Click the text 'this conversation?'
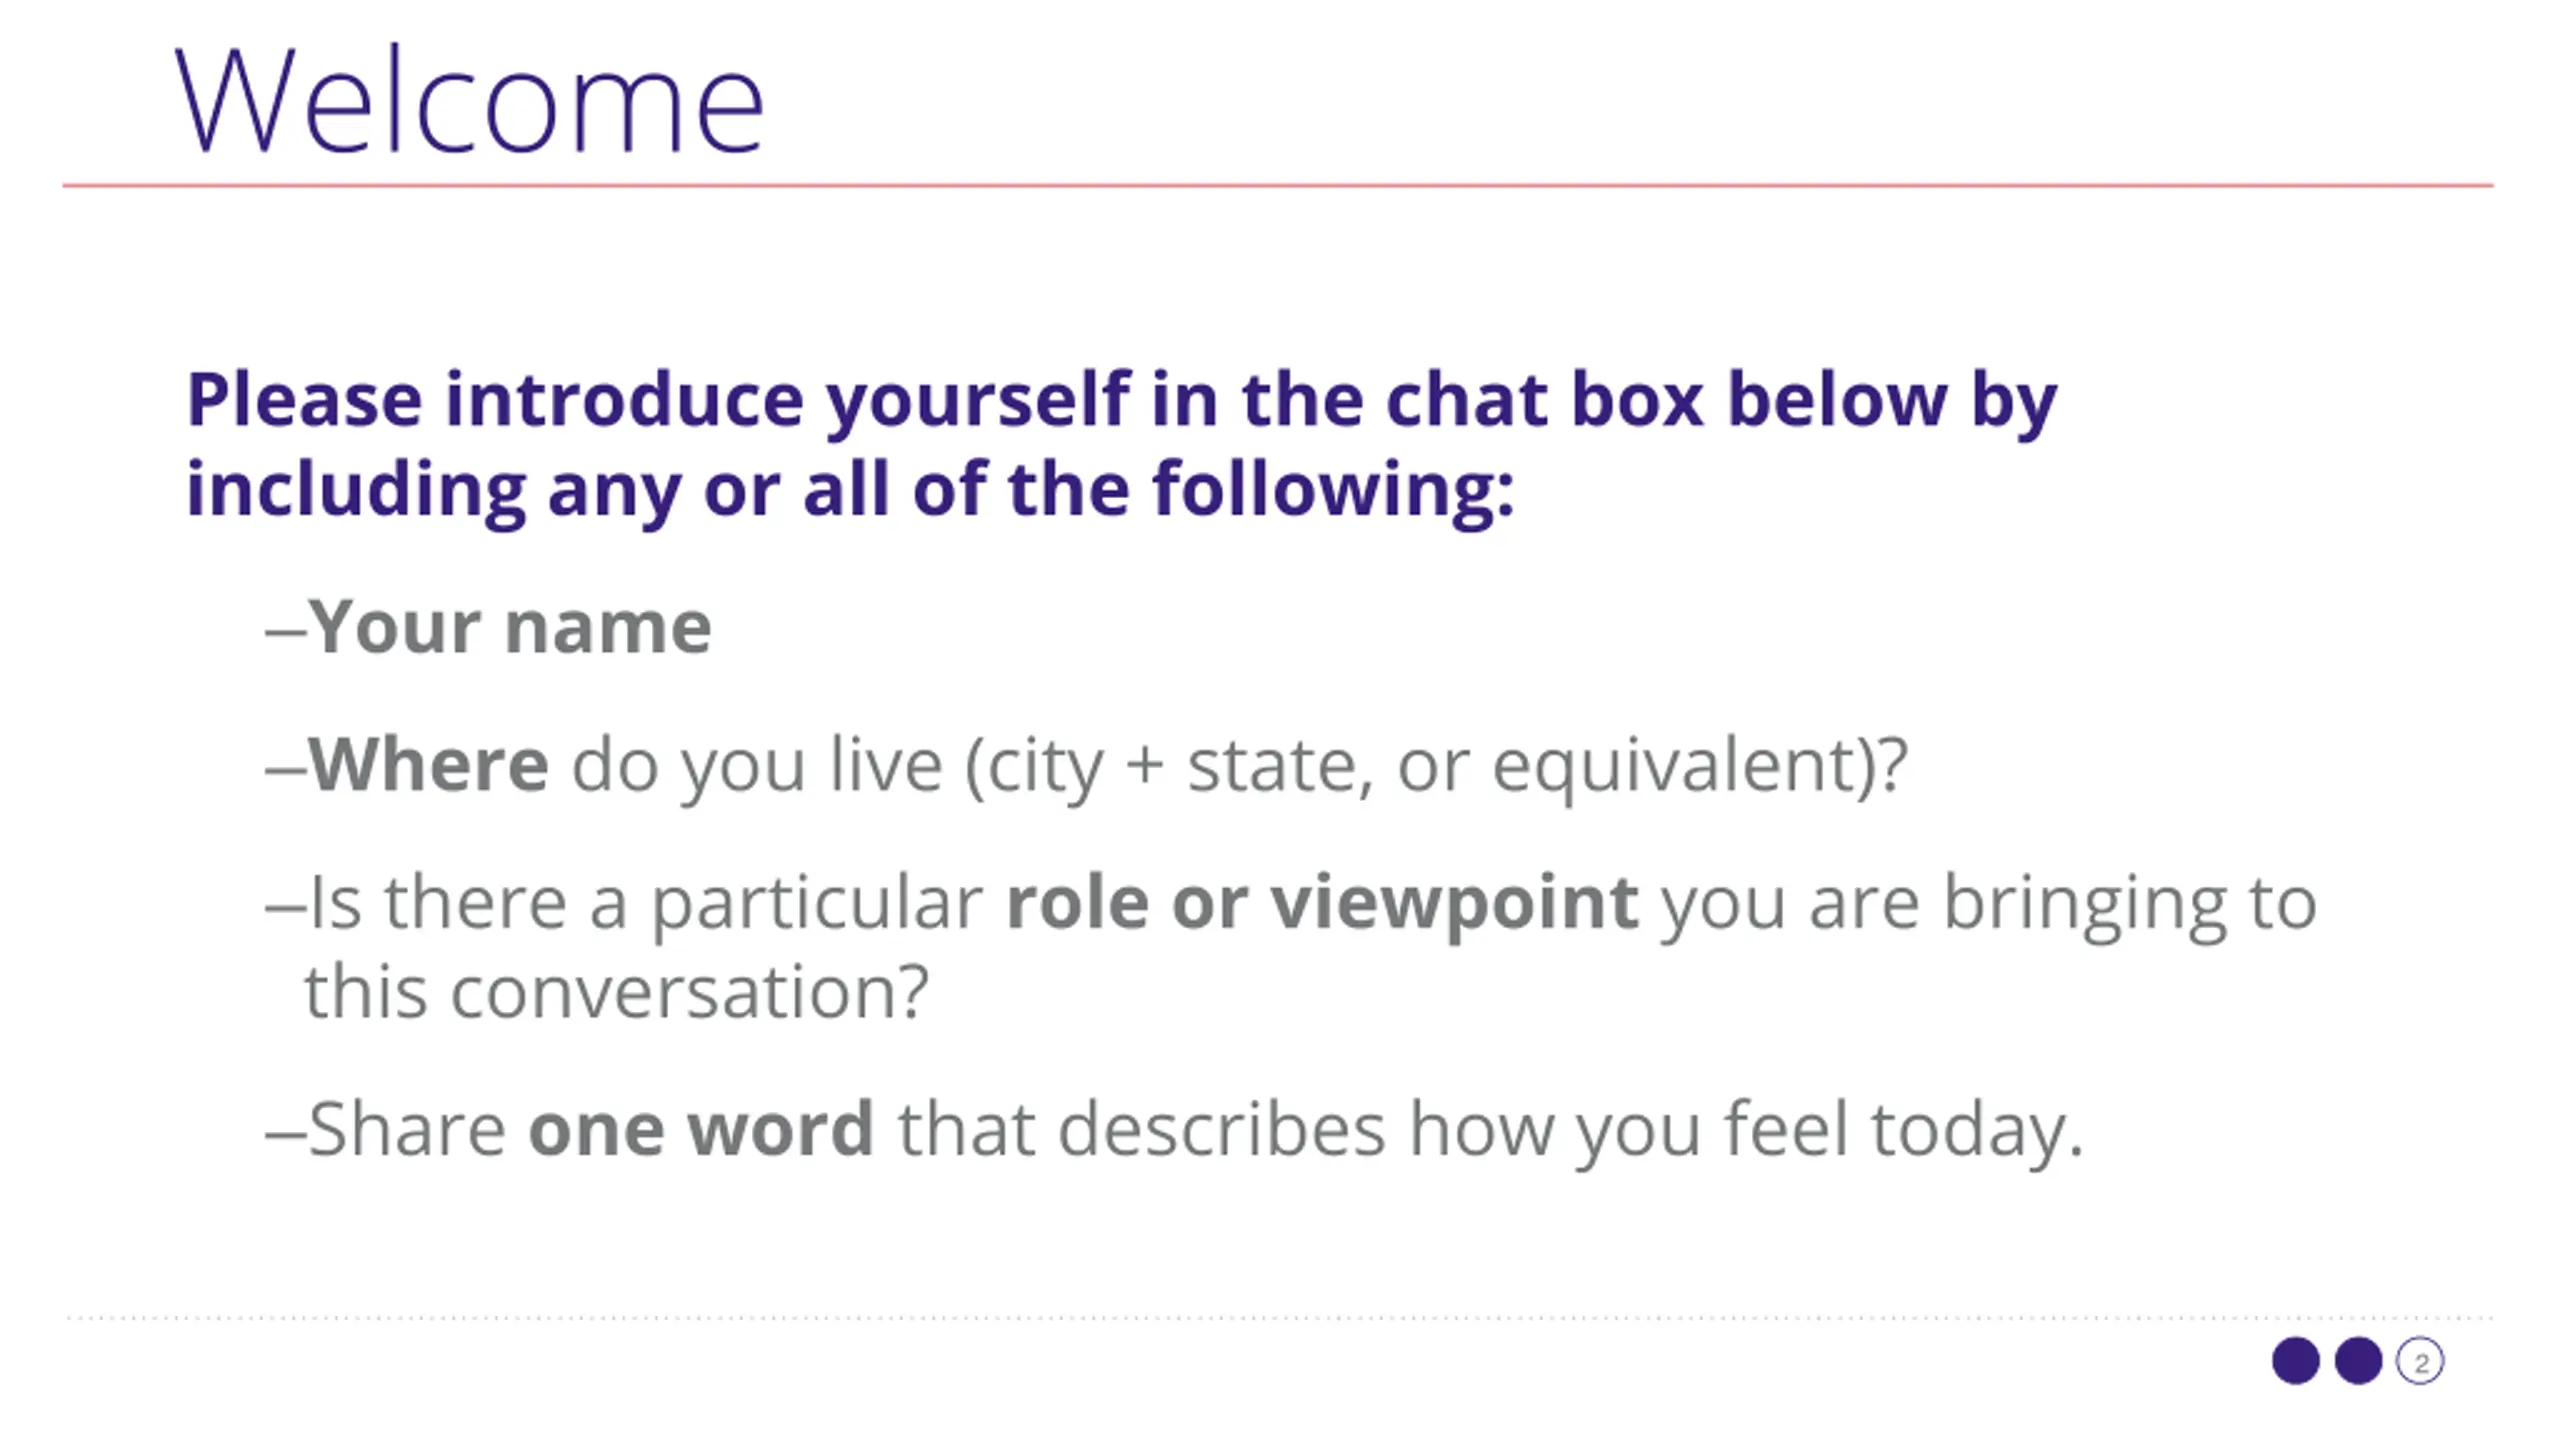Screen dimensions: 2560x1440 point(617,993)
